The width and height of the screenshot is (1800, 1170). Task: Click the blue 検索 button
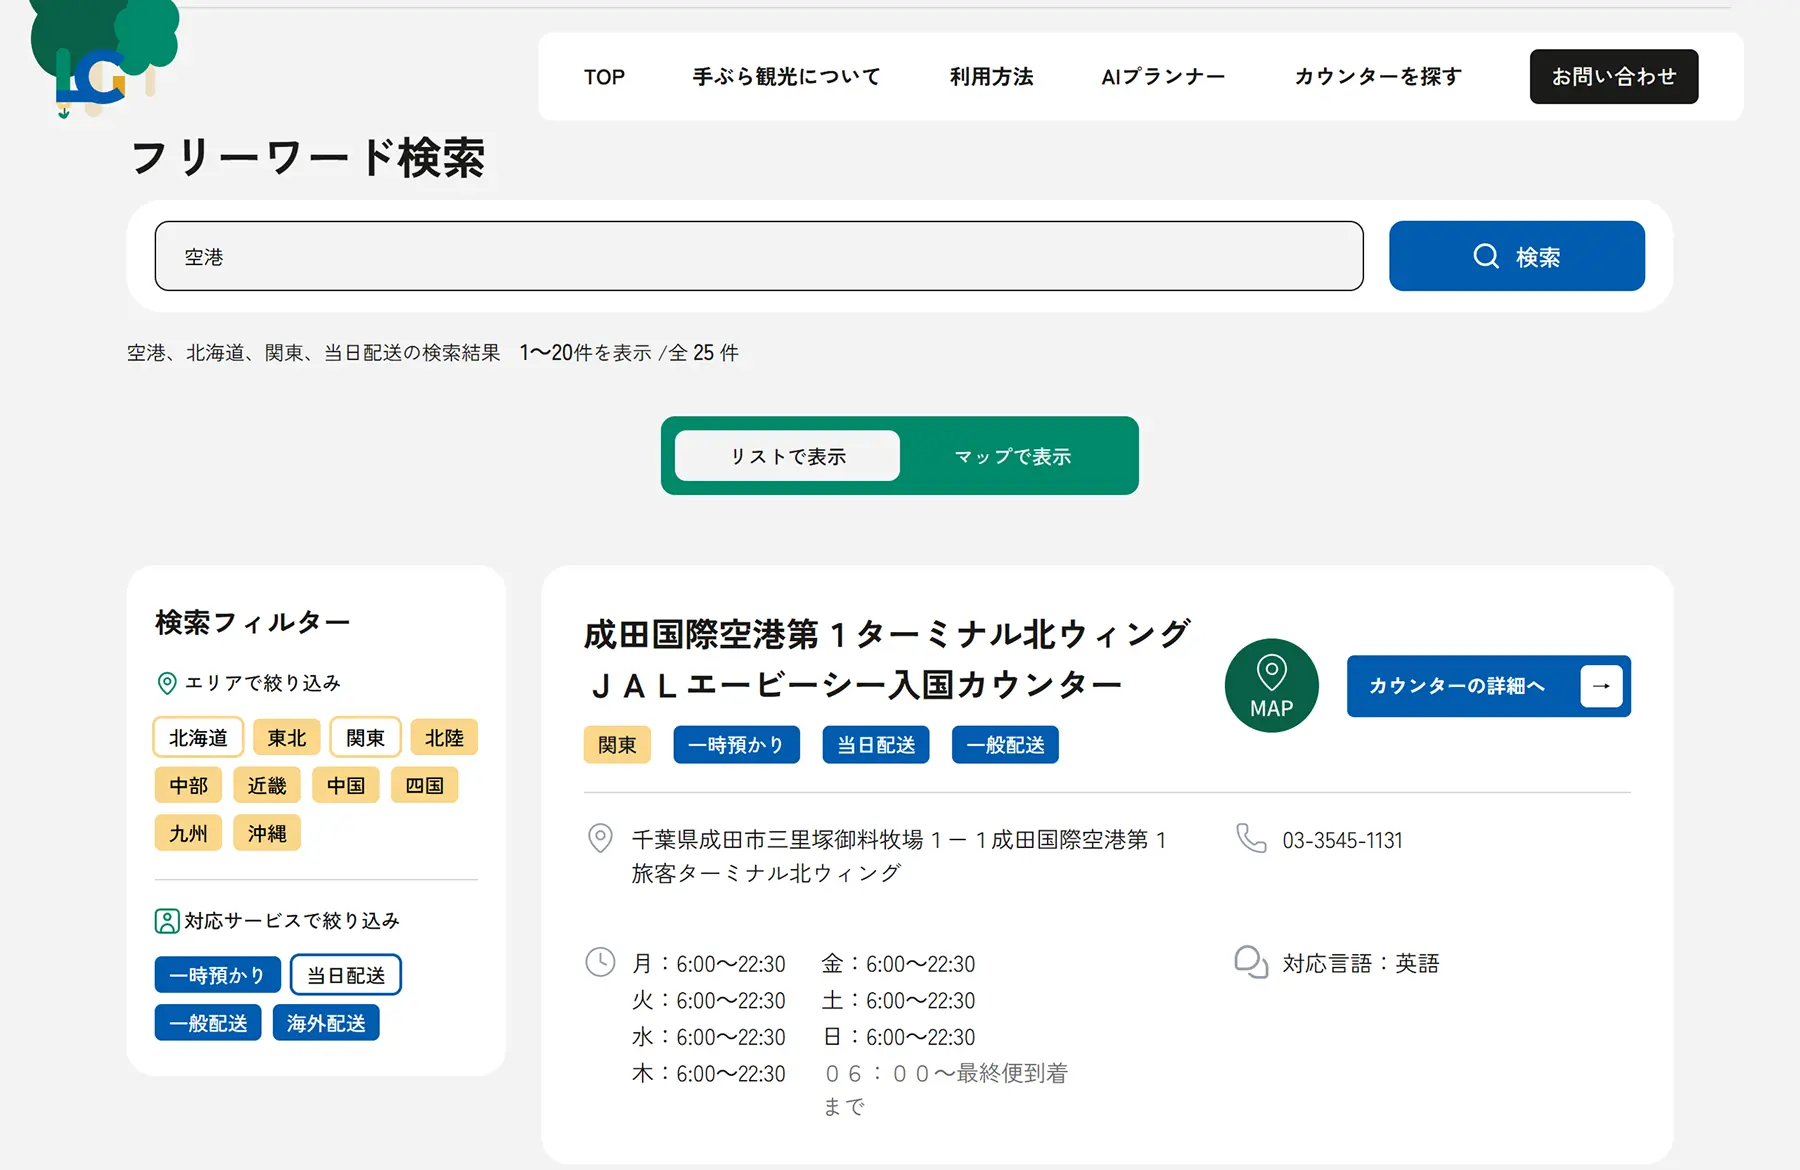click(1517, 256)
